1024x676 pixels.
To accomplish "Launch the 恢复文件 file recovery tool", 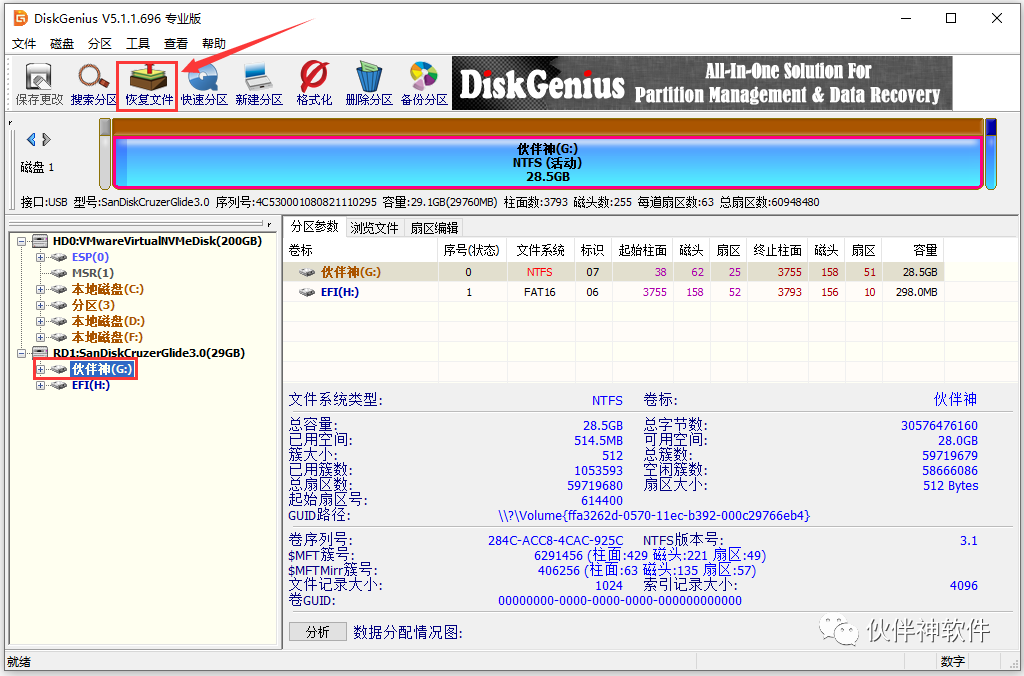I will 149,84.
